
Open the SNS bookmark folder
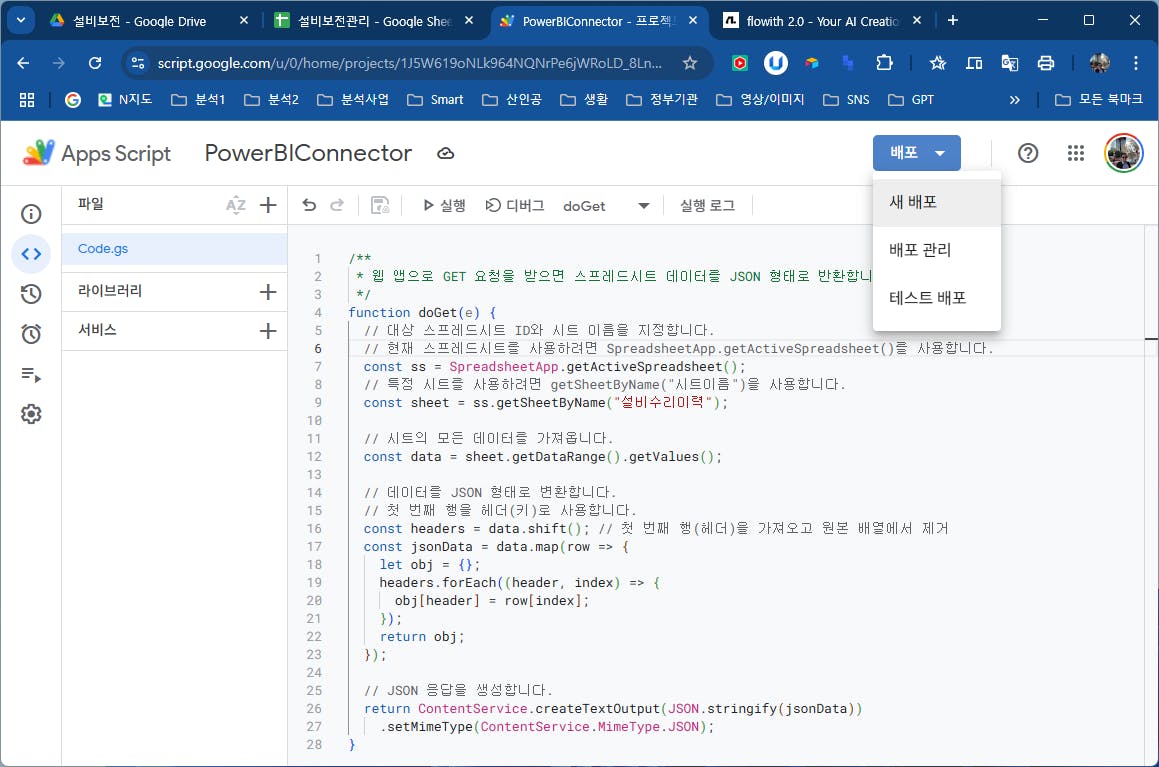[846, 100]
